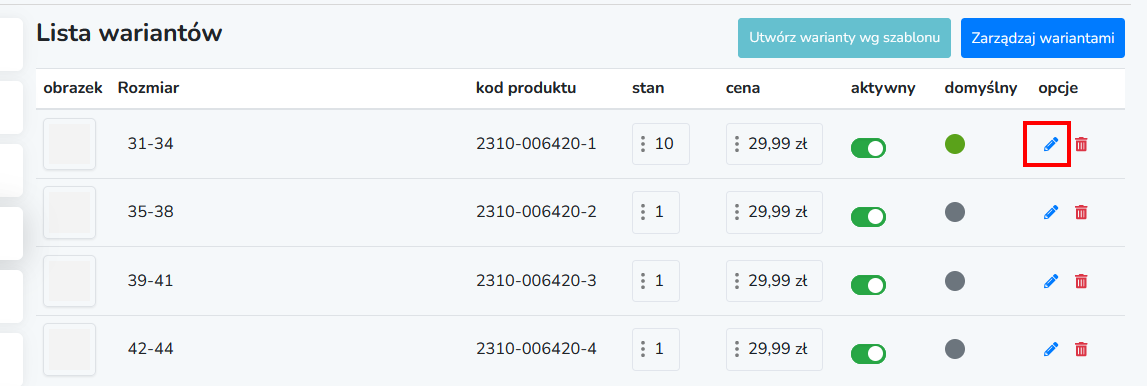
Task: Click the image thumbnail of variant 31-34
Action: 69,144
